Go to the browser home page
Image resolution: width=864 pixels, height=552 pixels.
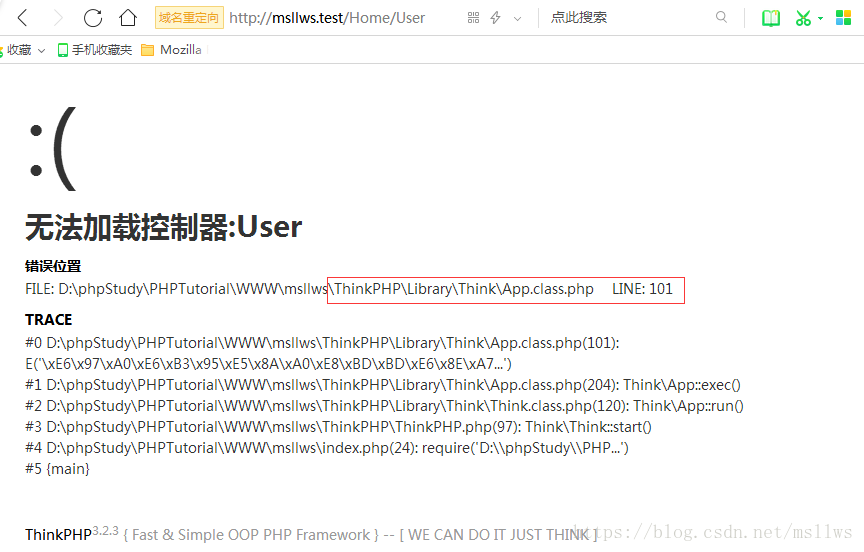[128, 18]
